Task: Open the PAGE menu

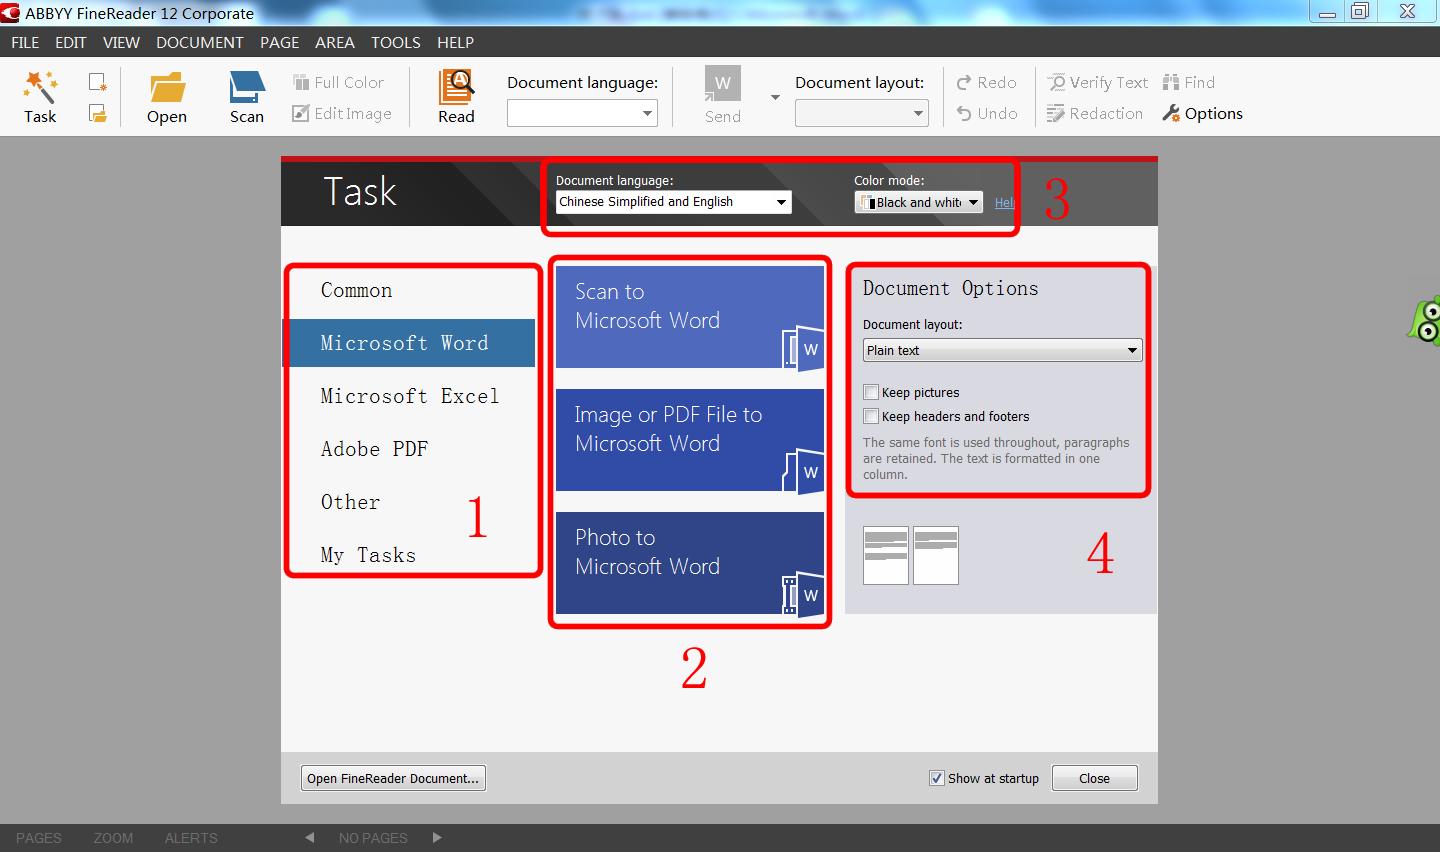Action: [x=280, y=42]
